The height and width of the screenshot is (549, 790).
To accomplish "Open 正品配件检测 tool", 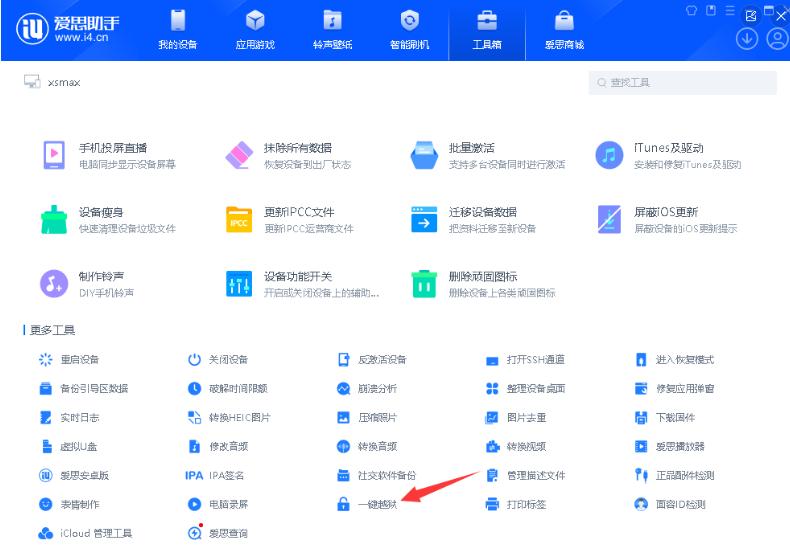I will pos(674,475).
